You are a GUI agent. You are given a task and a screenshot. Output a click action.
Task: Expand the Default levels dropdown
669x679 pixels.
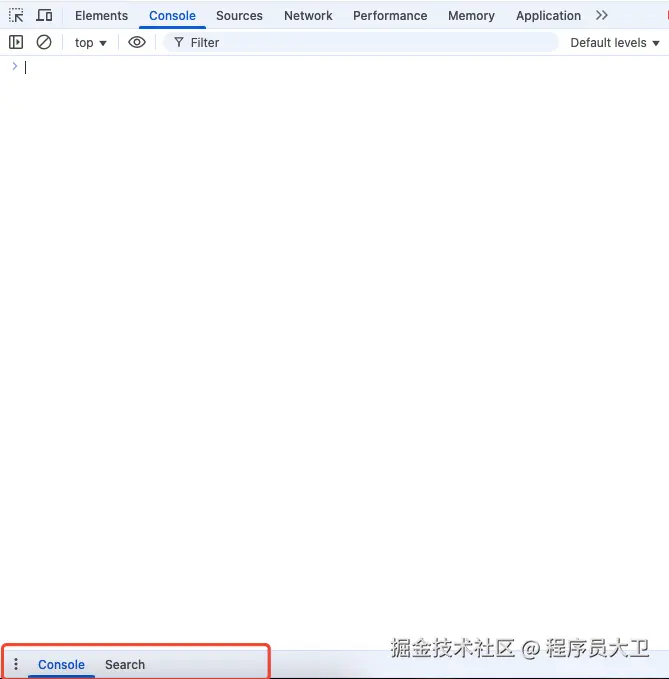[614, 42]
